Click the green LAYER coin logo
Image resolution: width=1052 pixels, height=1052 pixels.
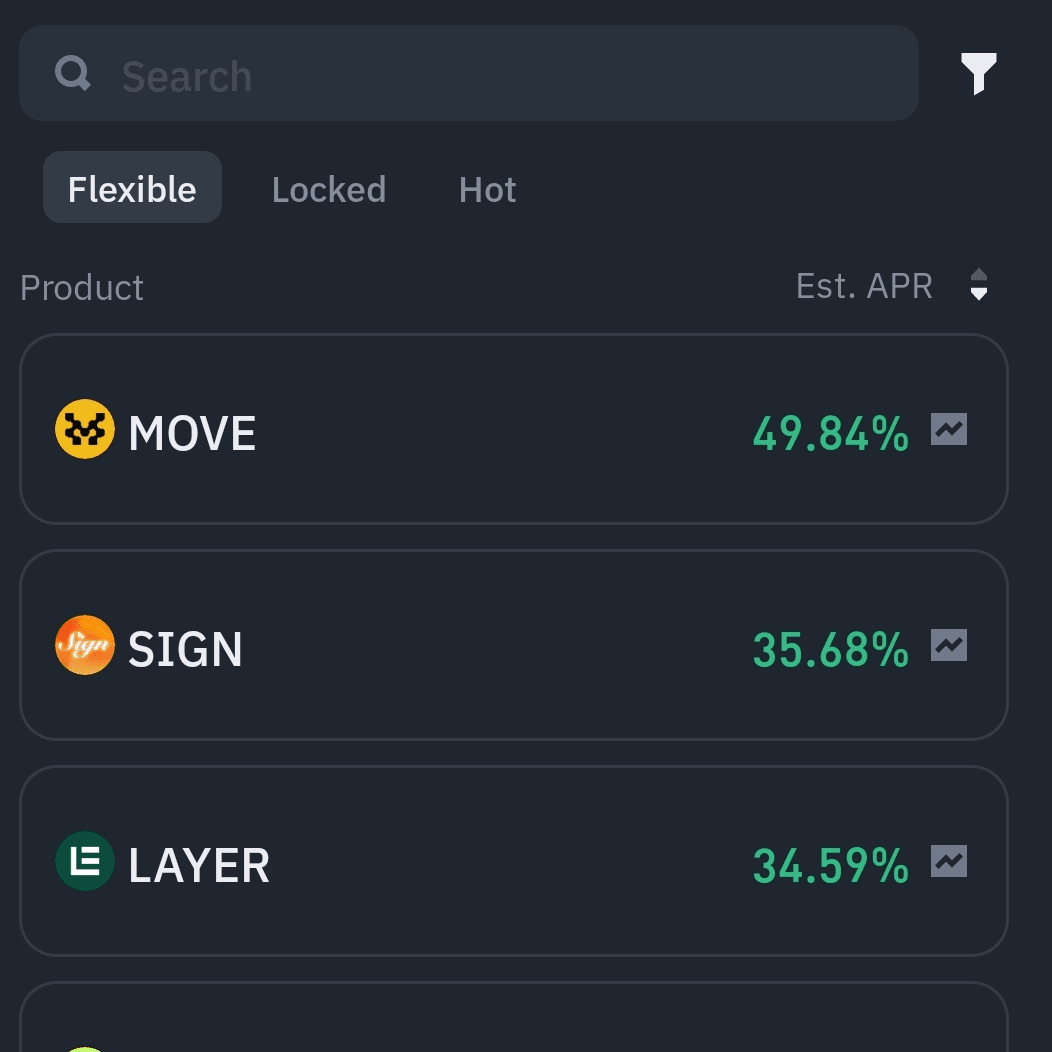(84, 862)
